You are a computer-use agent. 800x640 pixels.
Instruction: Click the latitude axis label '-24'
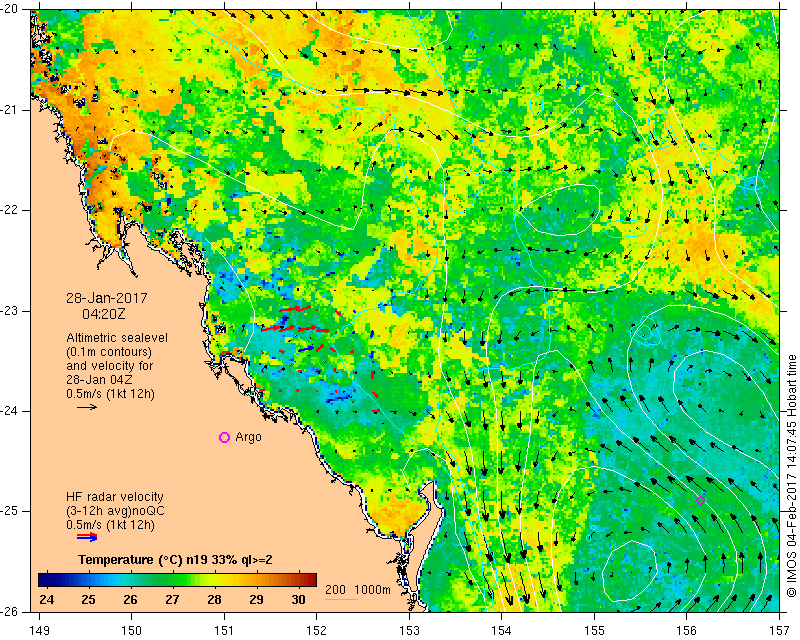[9, 411]
